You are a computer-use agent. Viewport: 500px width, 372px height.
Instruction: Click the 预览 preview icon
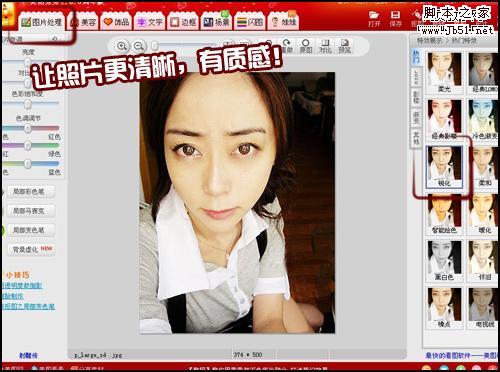pyautogui.click(x=344, y=46)
